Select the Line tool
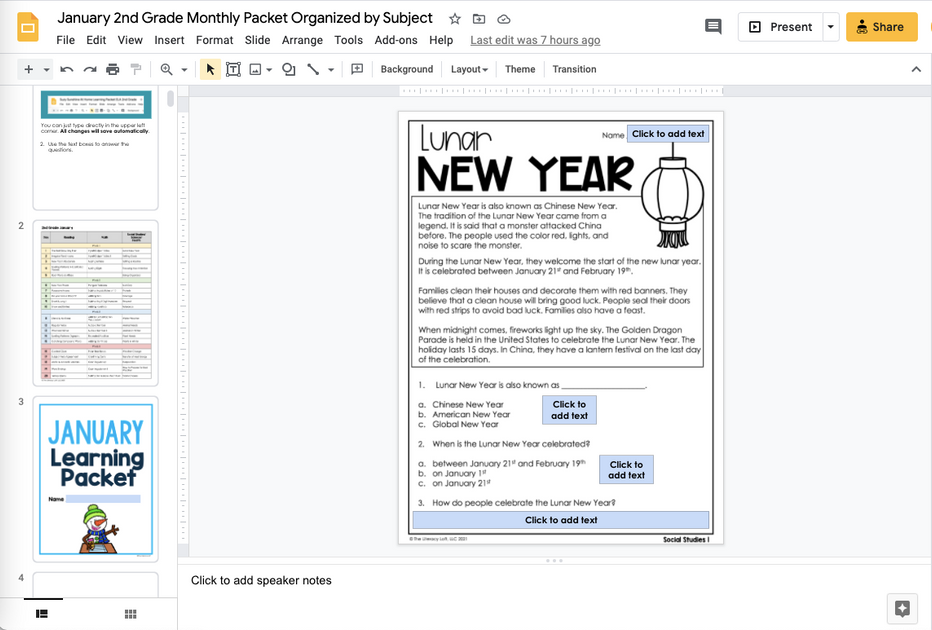932x630 pixels. coord(315,69)
